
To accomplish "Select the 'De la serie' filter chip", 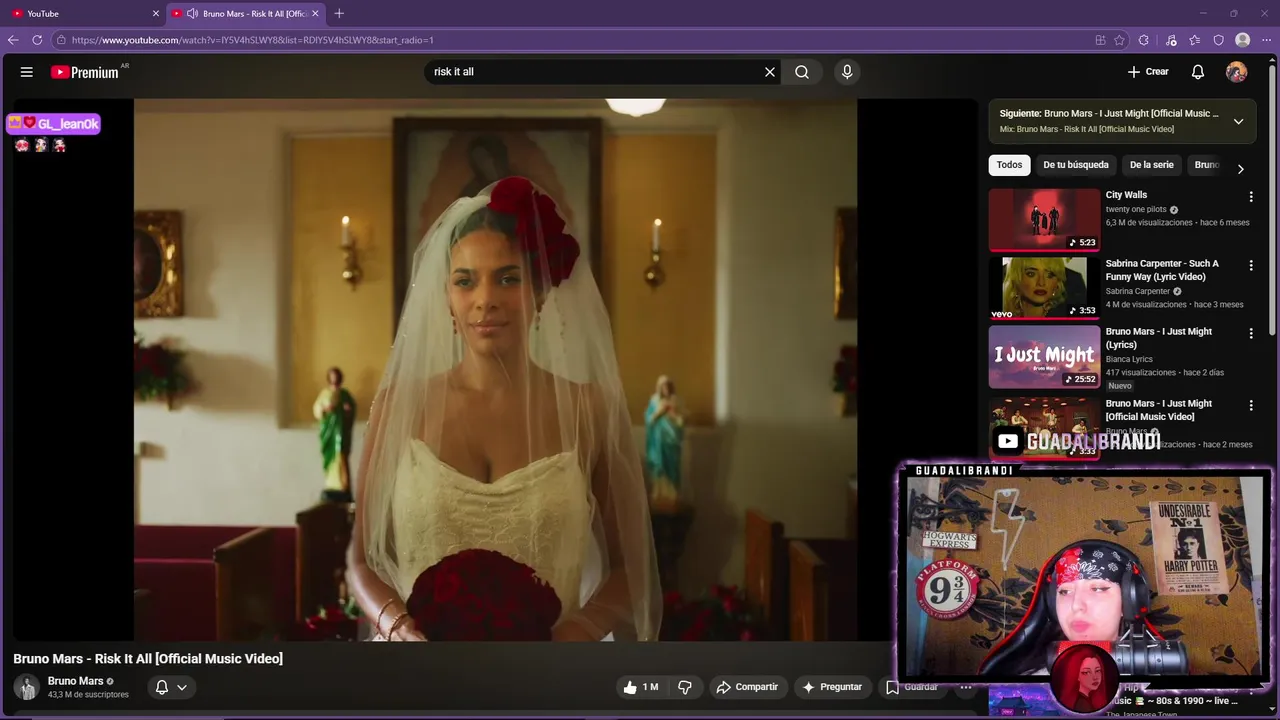I will (1152, 165).
